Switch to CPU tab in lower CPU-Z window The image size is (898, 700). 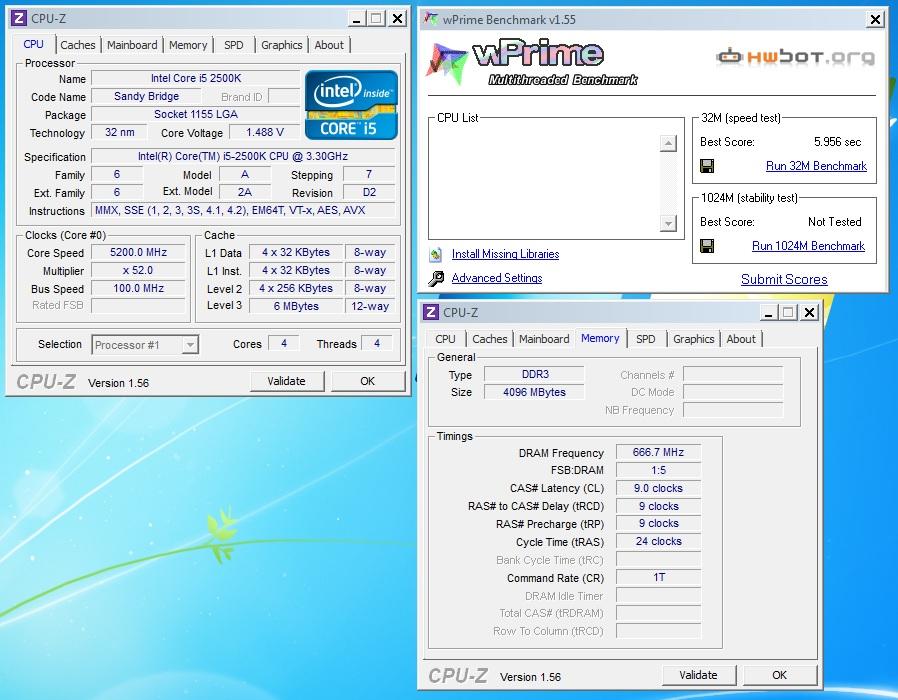click(445, 339)
